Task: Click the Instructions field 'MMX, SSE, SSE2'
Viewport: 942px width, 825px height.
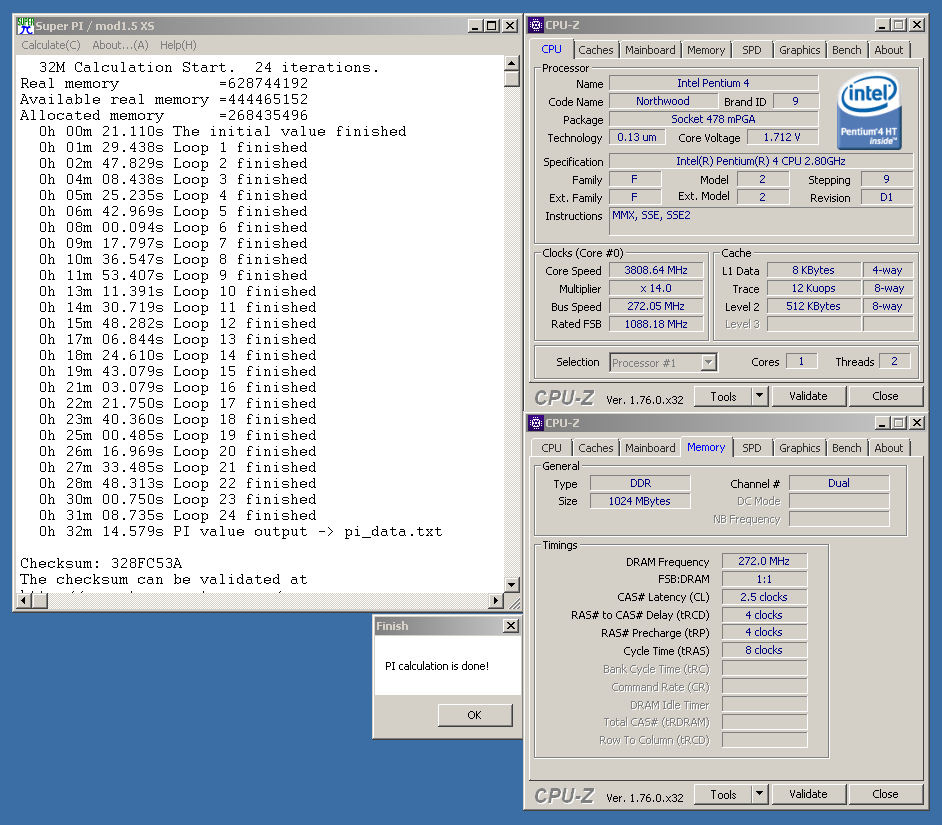Action: coord(761,221)
